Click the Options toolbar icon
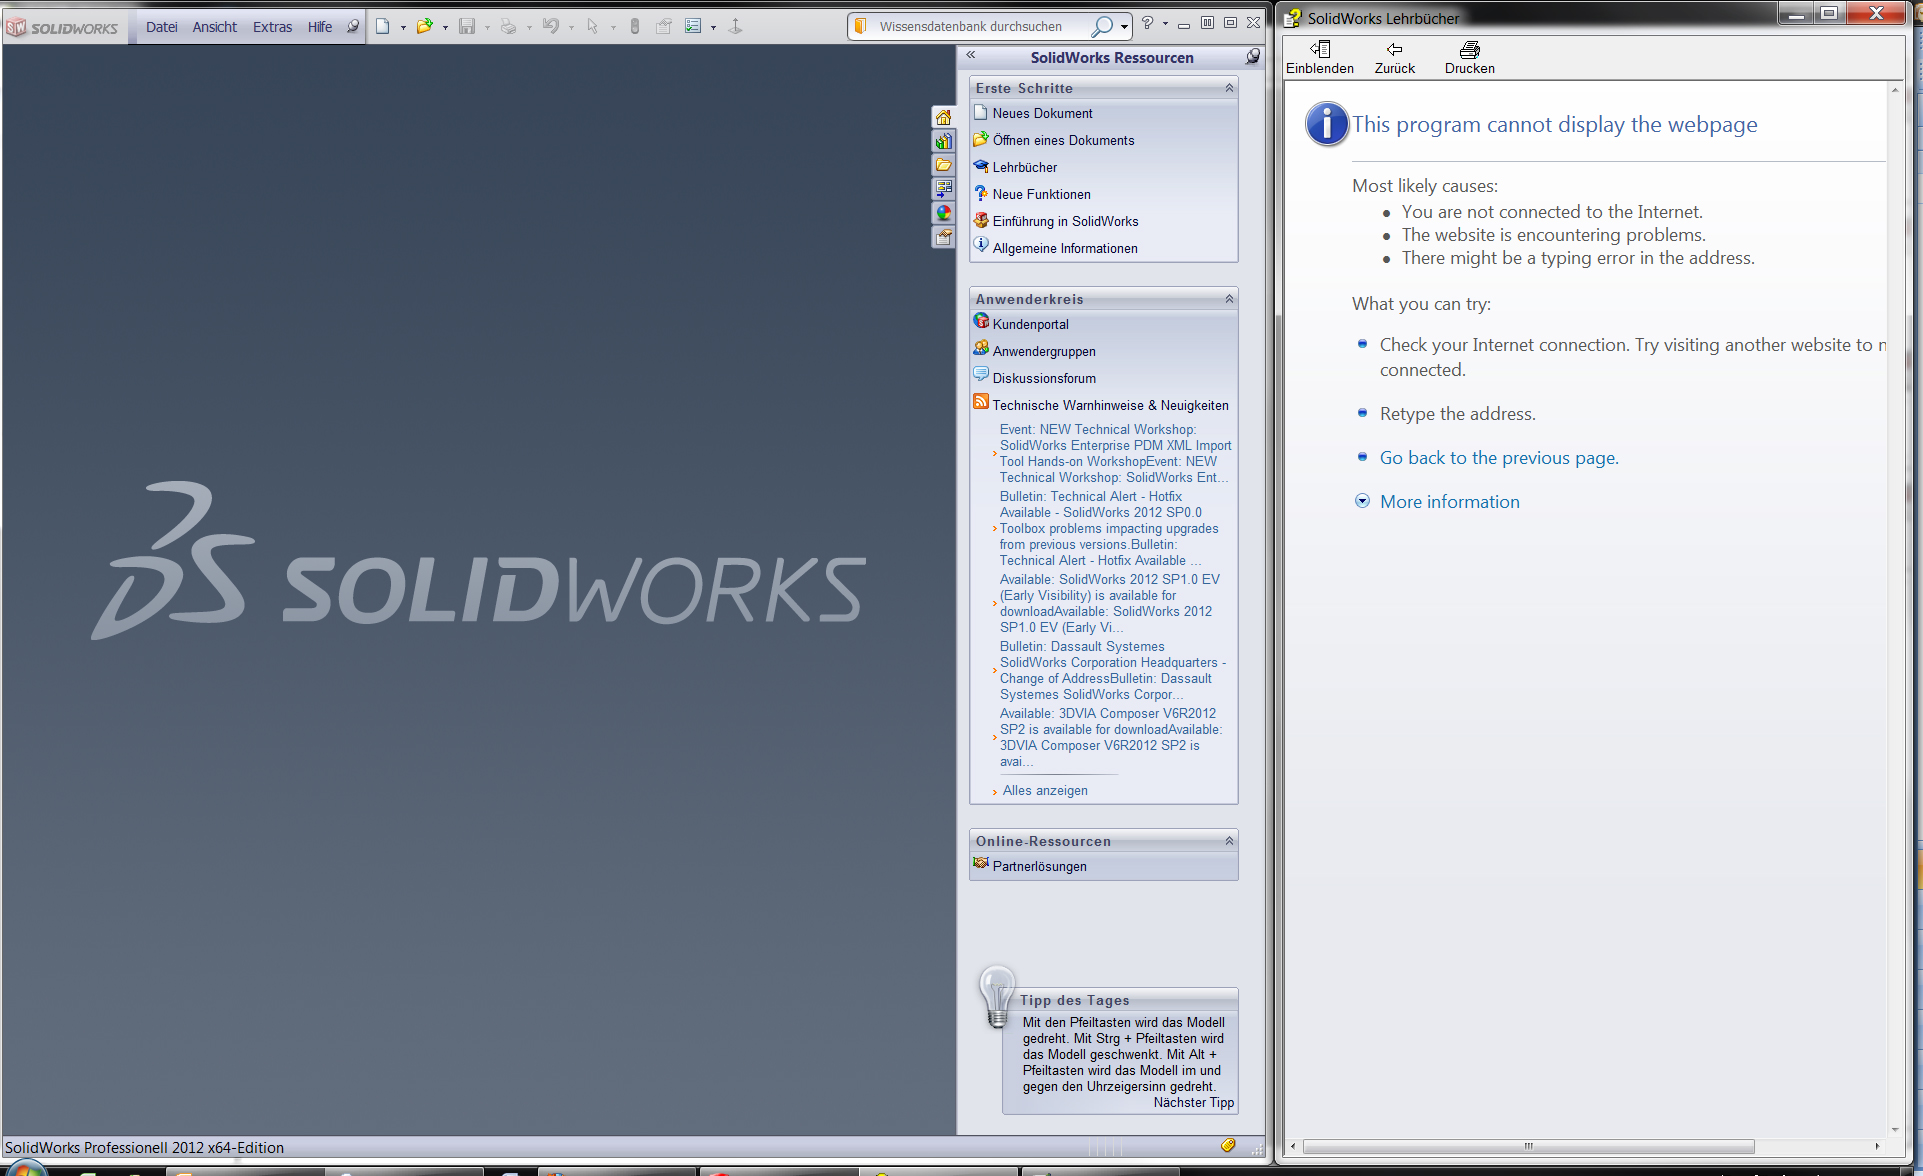Viewport: 1923px width, 1176px height. (693, 27)
